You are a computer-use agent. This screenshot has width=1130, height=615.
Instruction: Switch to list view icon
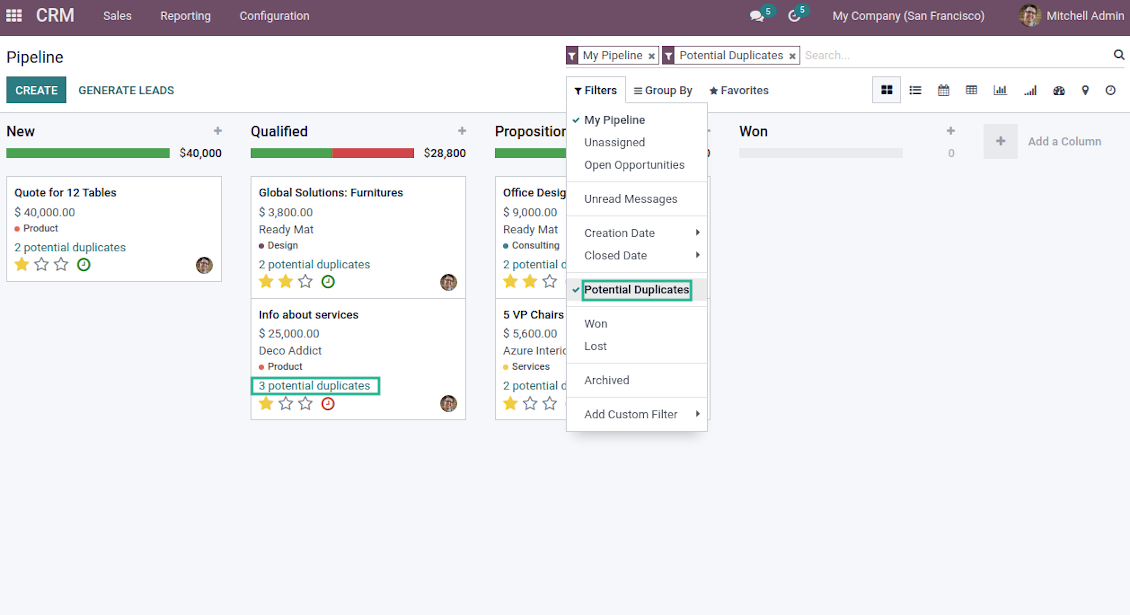pyautogui.click(x=915, y=90)
